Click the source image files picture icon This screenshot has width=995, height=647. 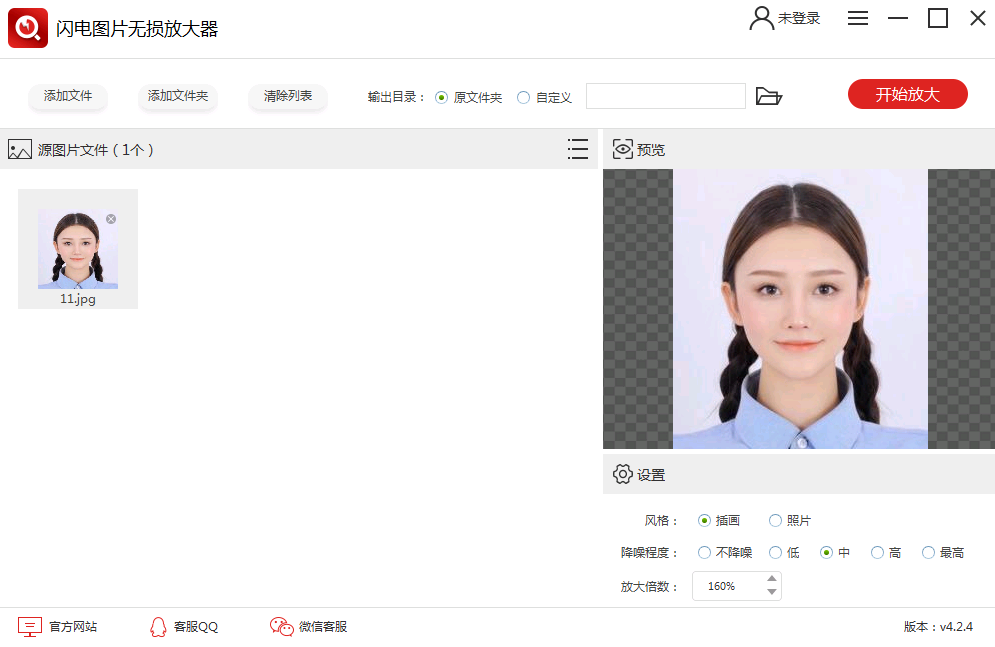[x=20, y=150]
